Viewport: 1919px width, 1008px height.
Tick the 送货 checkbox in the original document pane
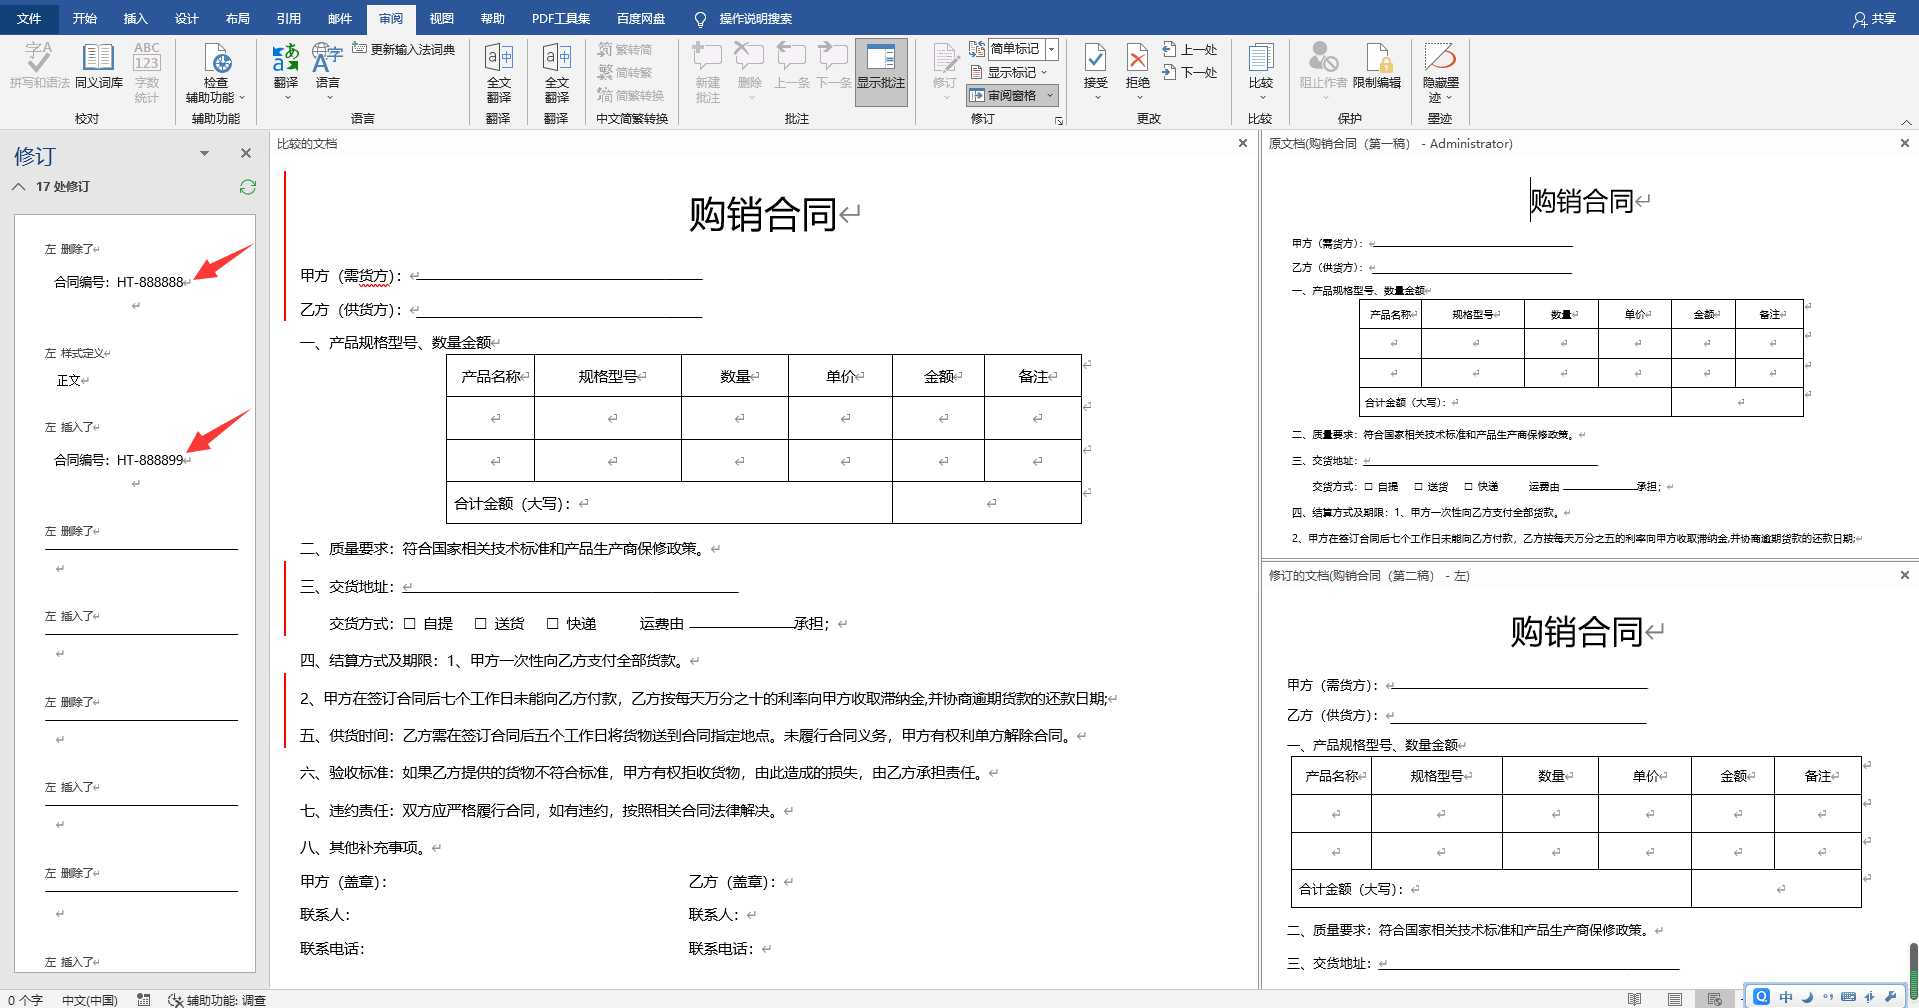(x=1419, y=487)
